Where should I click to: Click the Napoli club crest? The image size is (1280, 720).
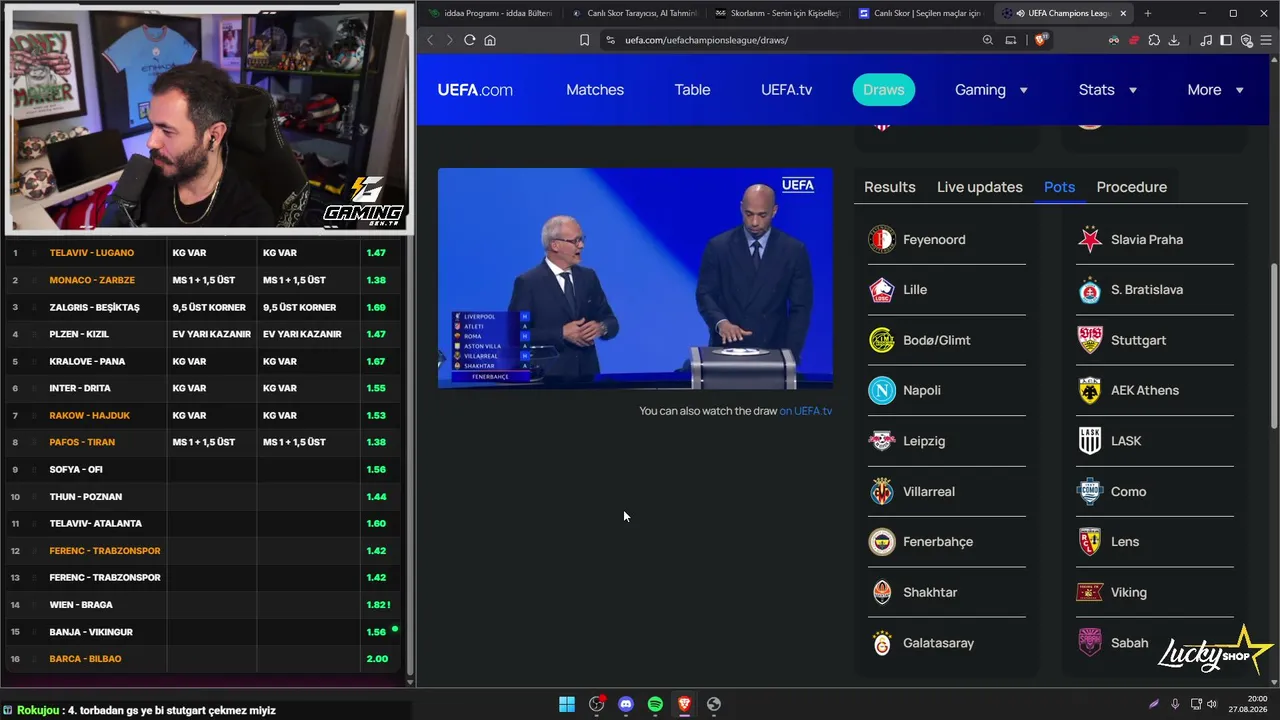pos(882,390)
